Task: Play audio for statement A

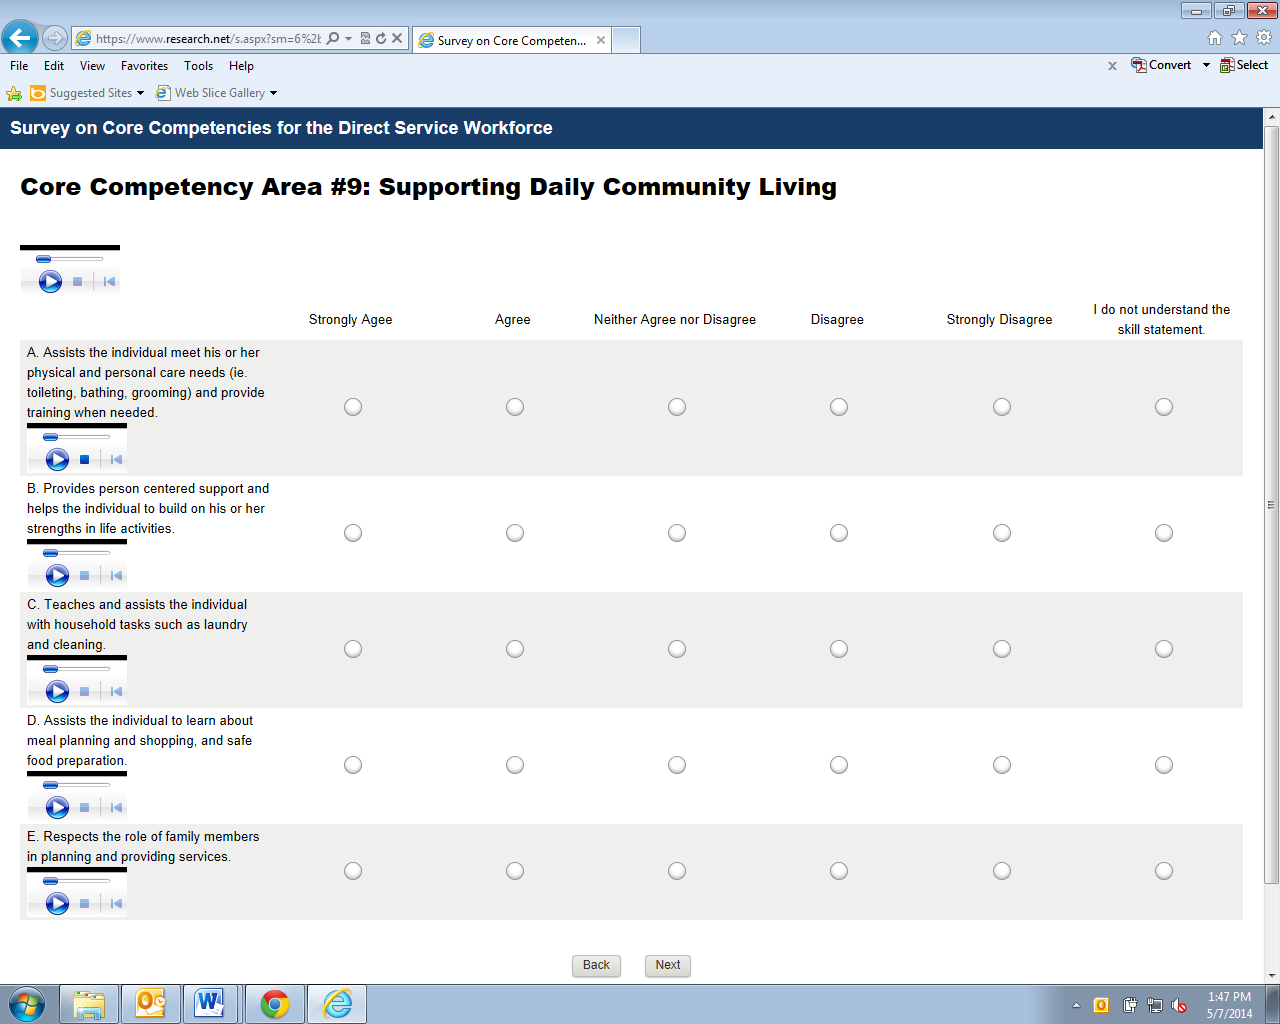Action: 57,459
